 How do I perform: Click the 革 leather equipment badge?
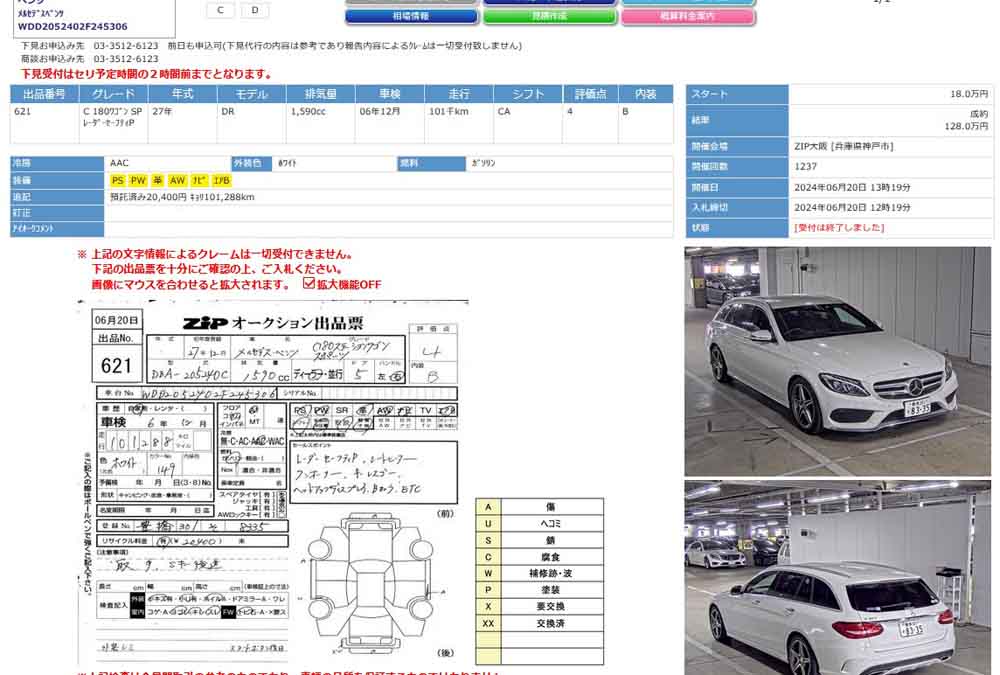point(158,181)
